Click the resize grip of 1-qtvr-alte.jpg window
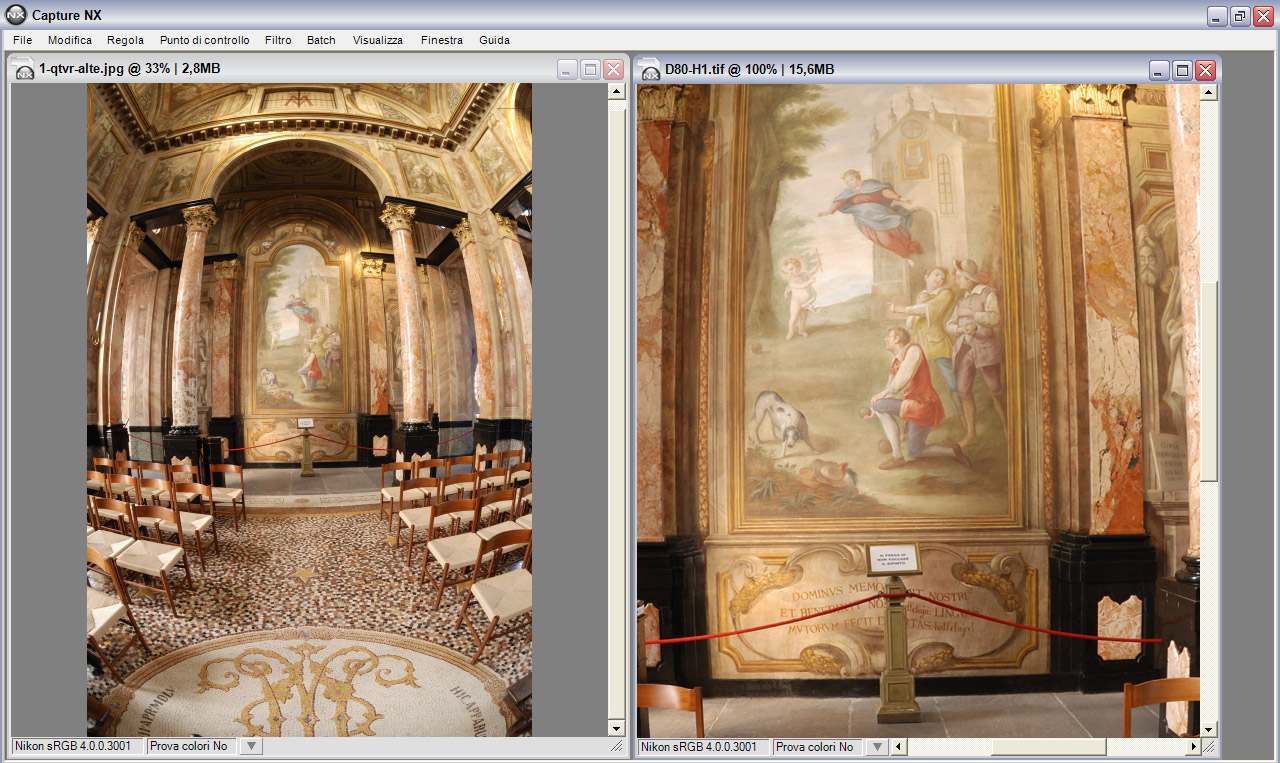This screenshot has height=763, width=1280. [617, 746]
